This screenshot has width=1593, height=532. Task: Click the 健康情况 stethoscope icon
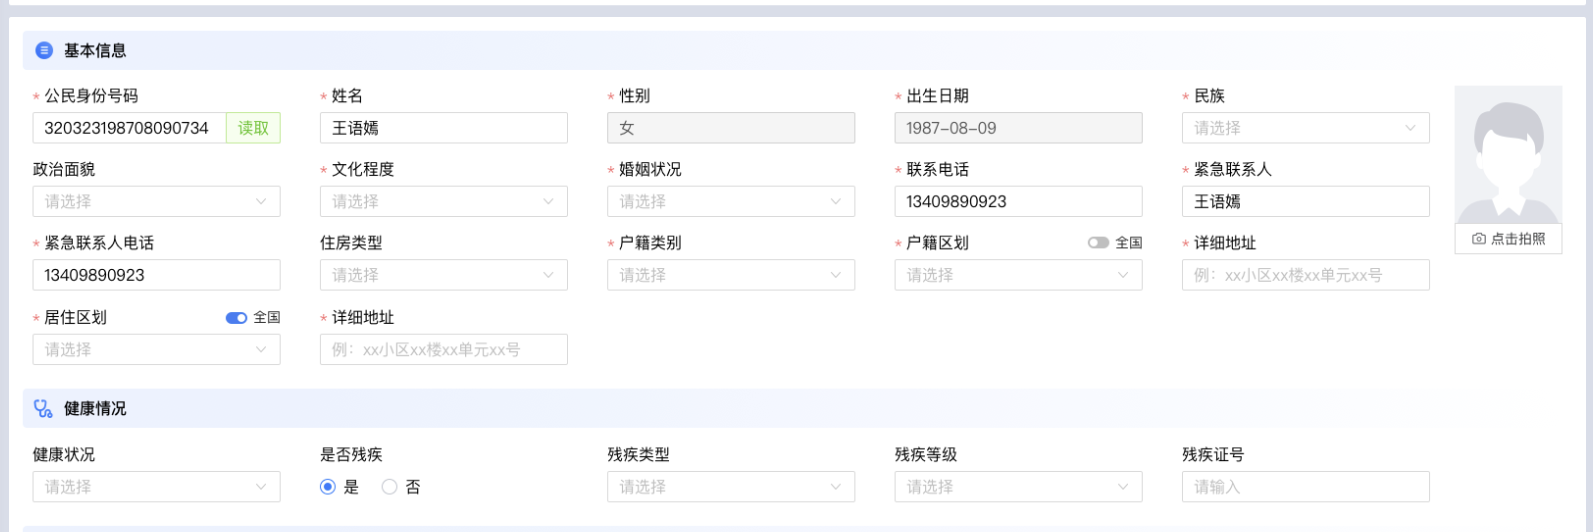tap(43, 408)
